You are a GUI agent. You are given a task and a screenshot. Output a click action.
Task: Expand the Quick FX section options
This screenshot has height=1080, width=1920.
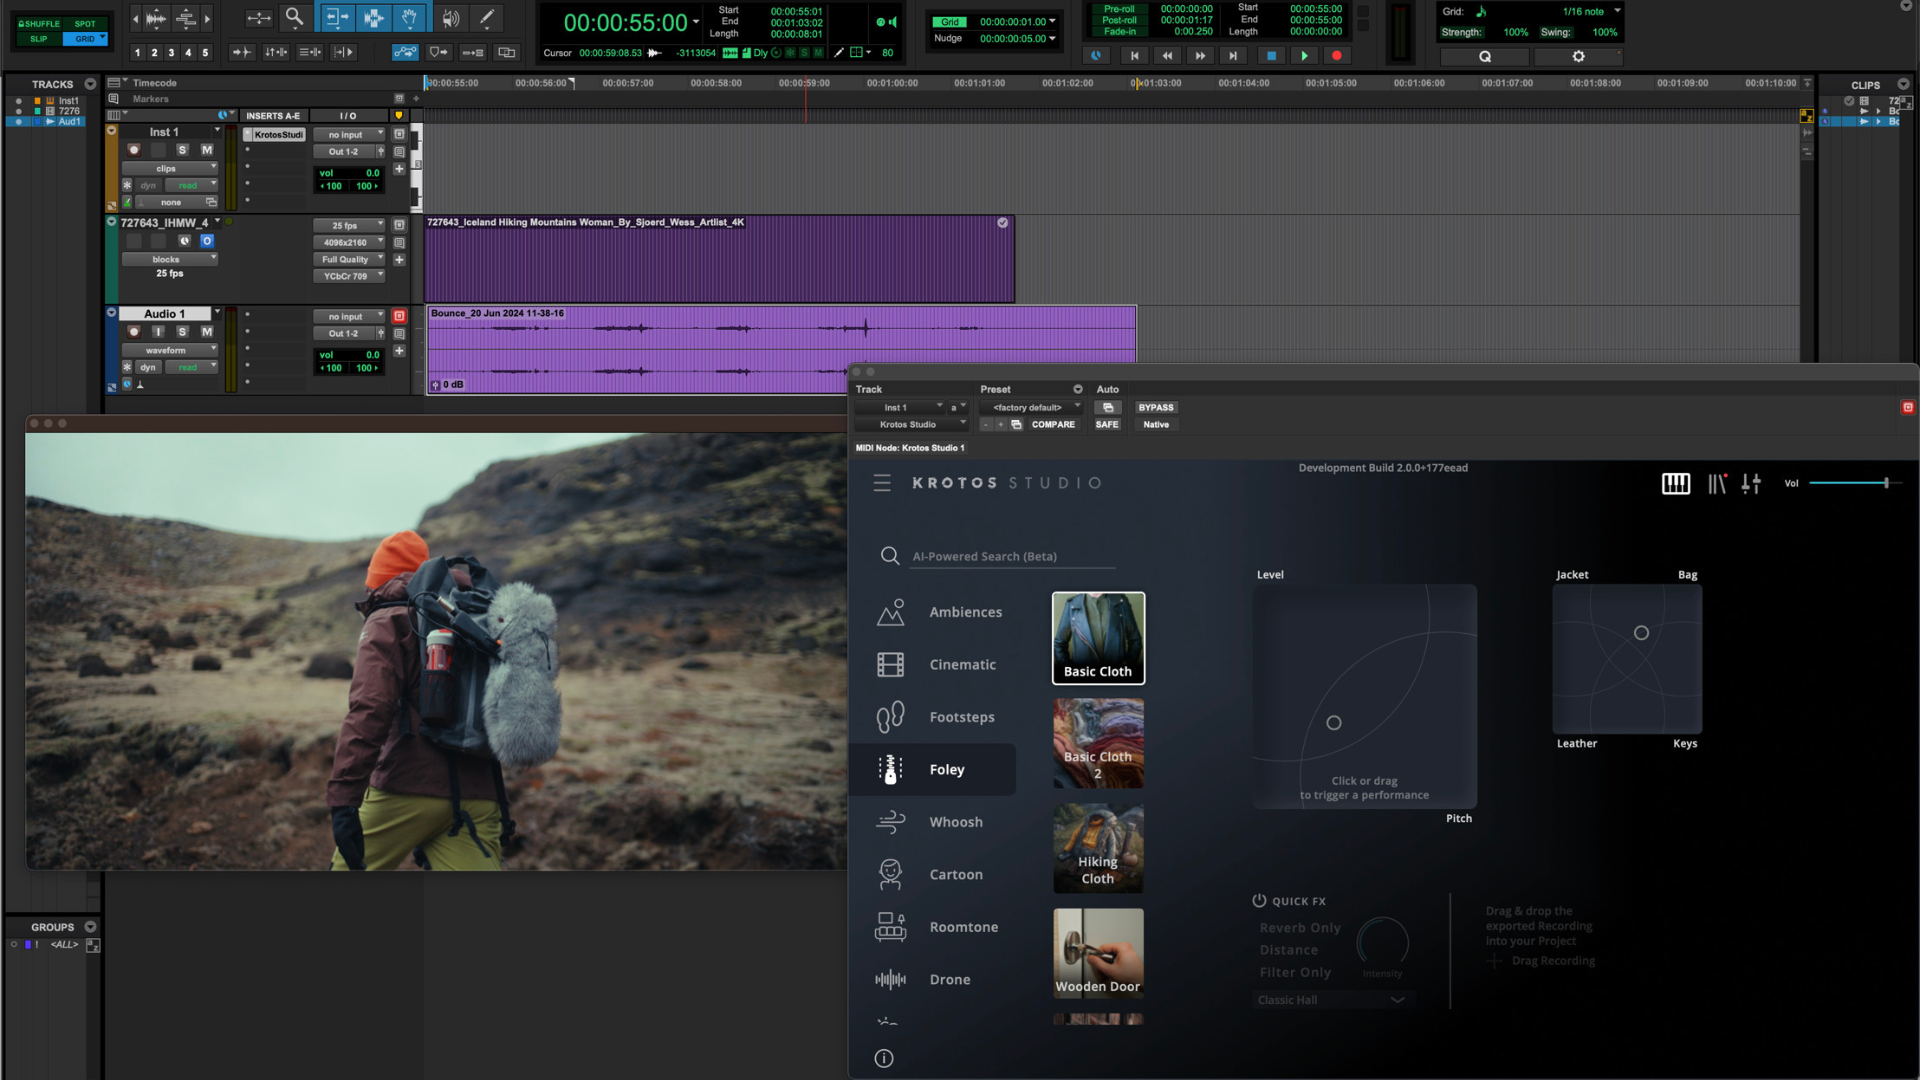(1395, 1000)
